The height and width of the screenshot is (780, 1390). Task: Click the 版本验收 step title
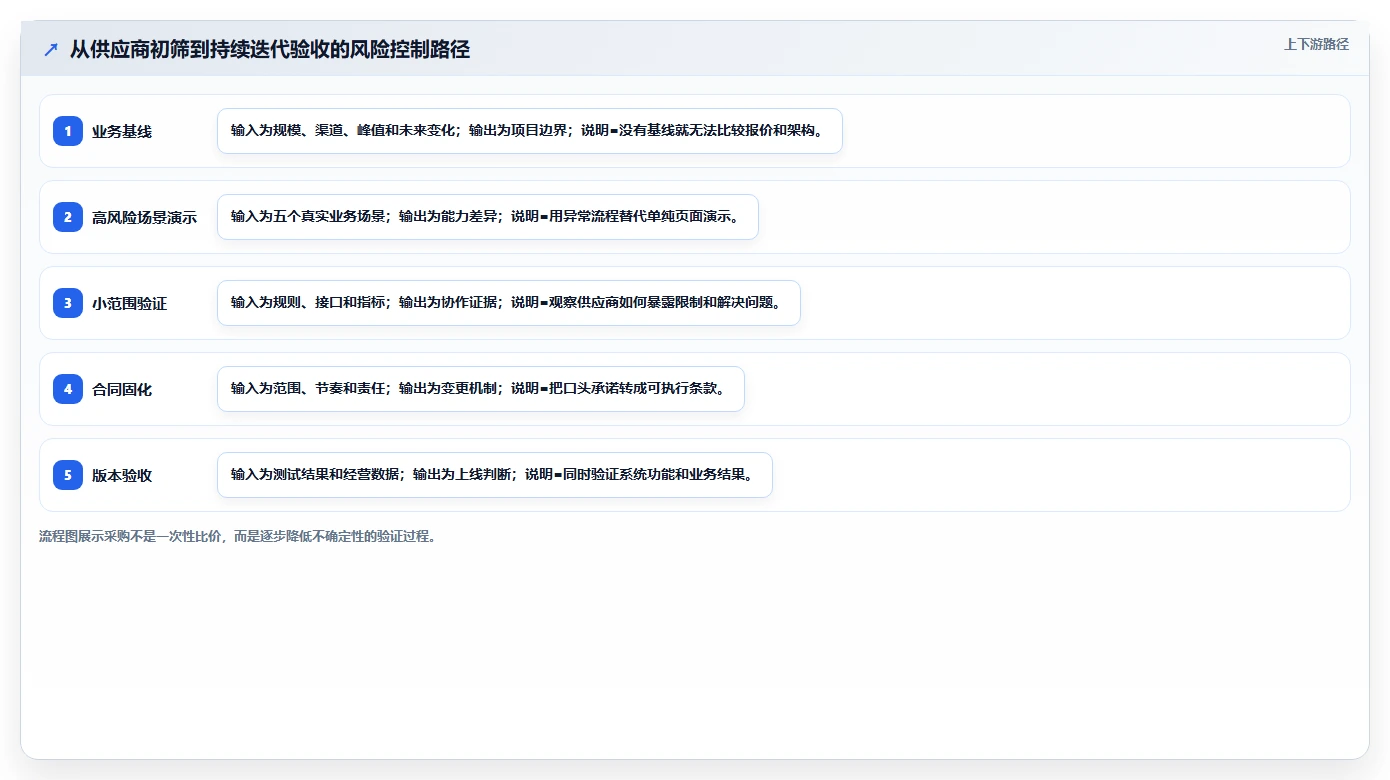[122, 475]
